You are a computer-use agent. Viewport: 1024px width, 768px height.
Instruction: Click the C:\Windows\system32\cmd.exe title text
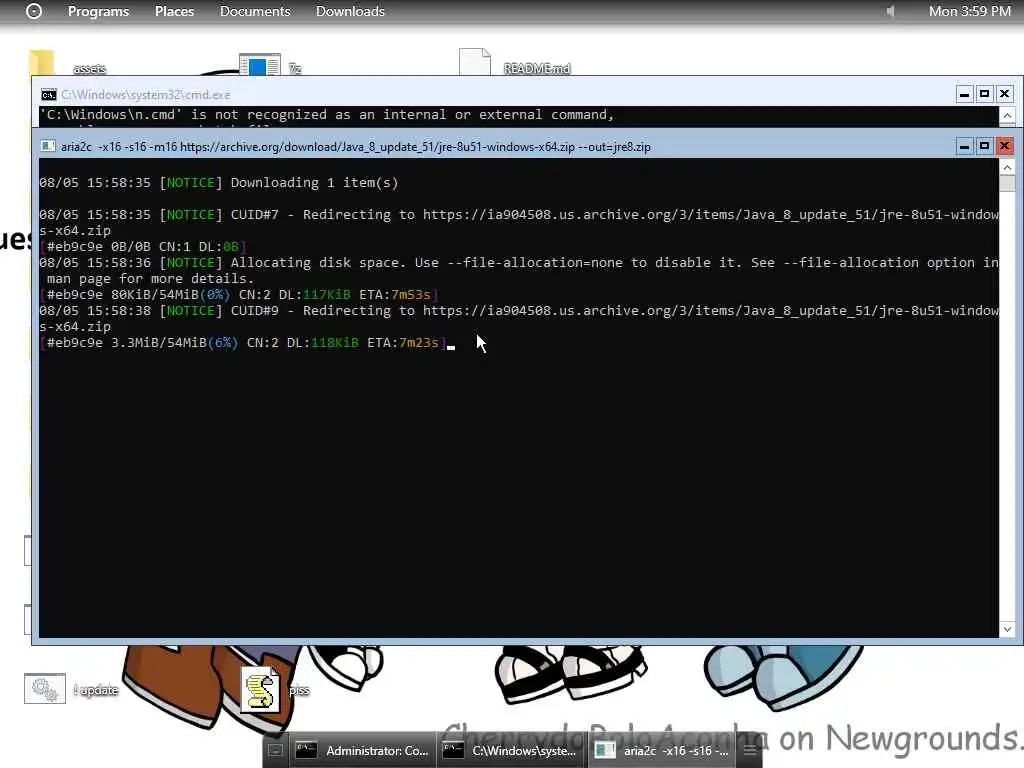pyautogui.click(x=146, y=95)
